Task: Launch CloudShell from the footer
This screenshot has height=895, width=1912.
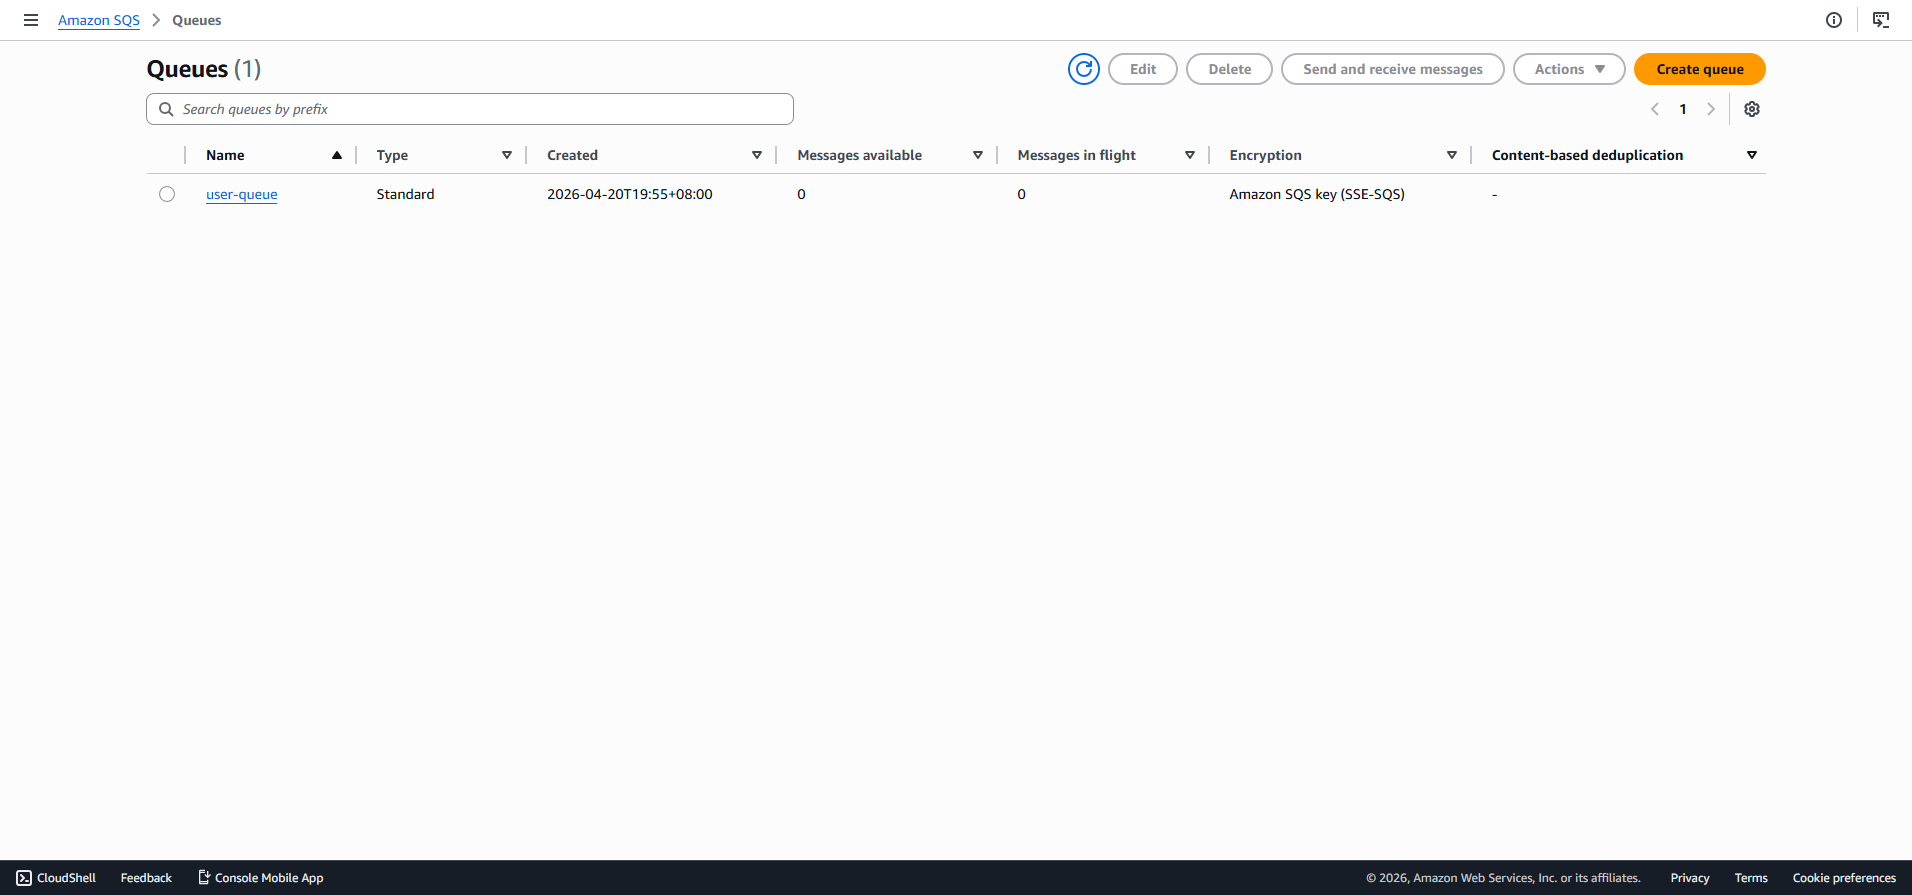Action: click(56, 878)
